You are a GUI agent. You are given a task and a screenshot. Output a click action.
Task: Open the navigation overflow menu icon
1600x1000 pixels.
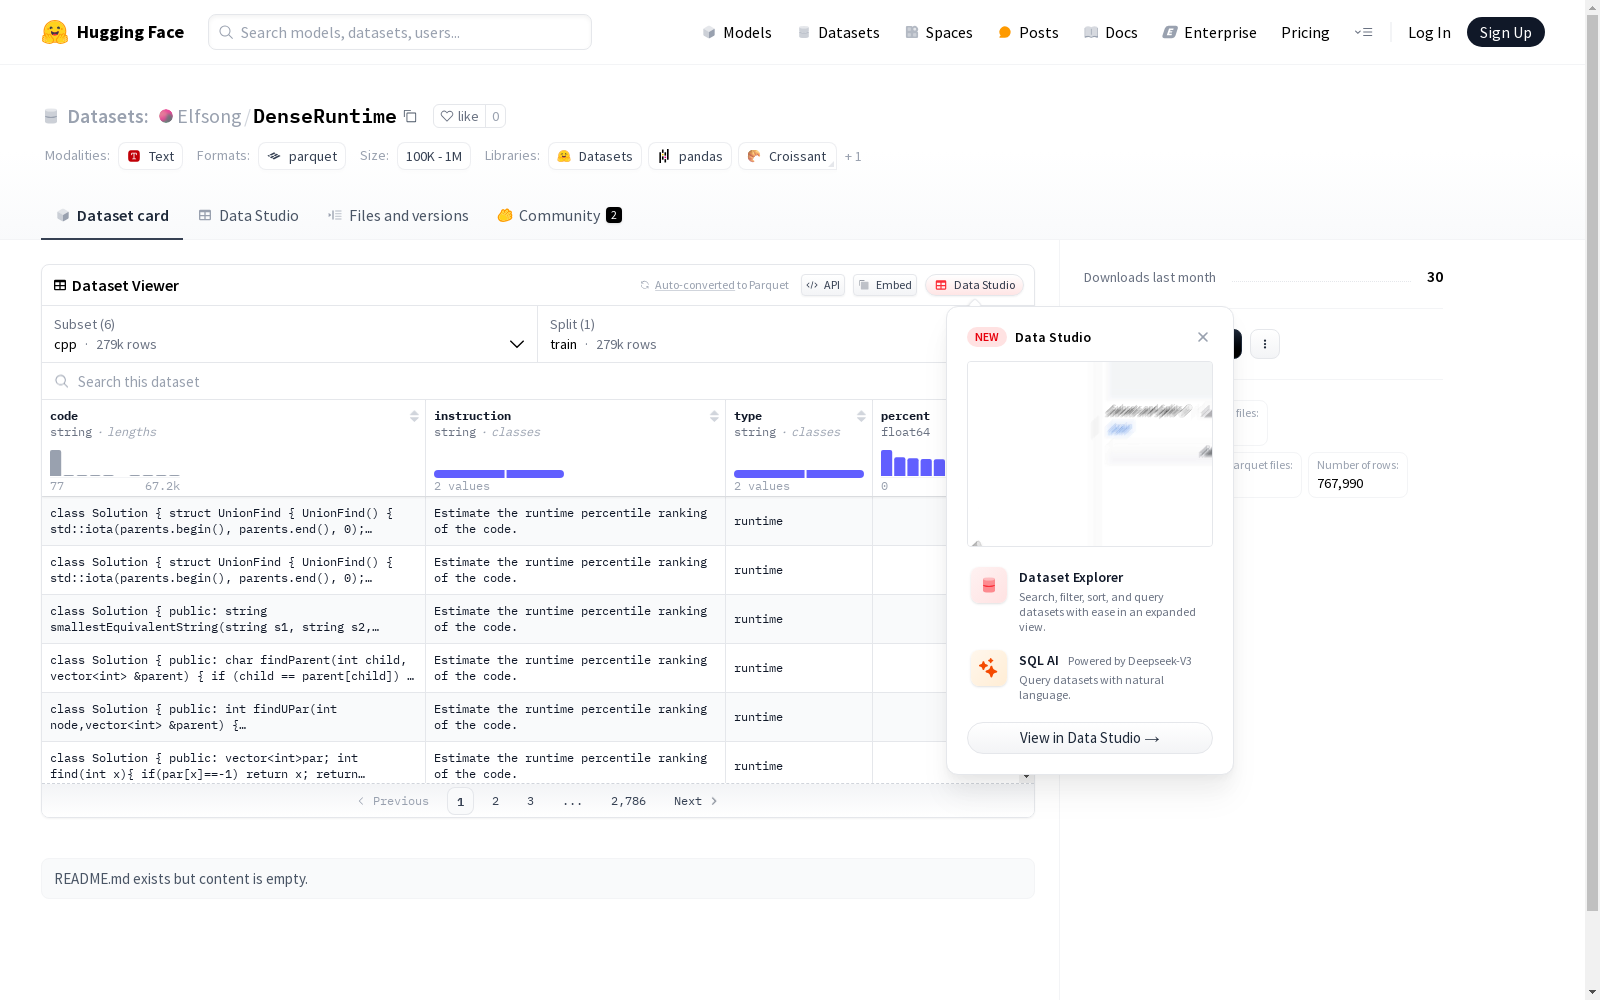(x=1363, y=32)
